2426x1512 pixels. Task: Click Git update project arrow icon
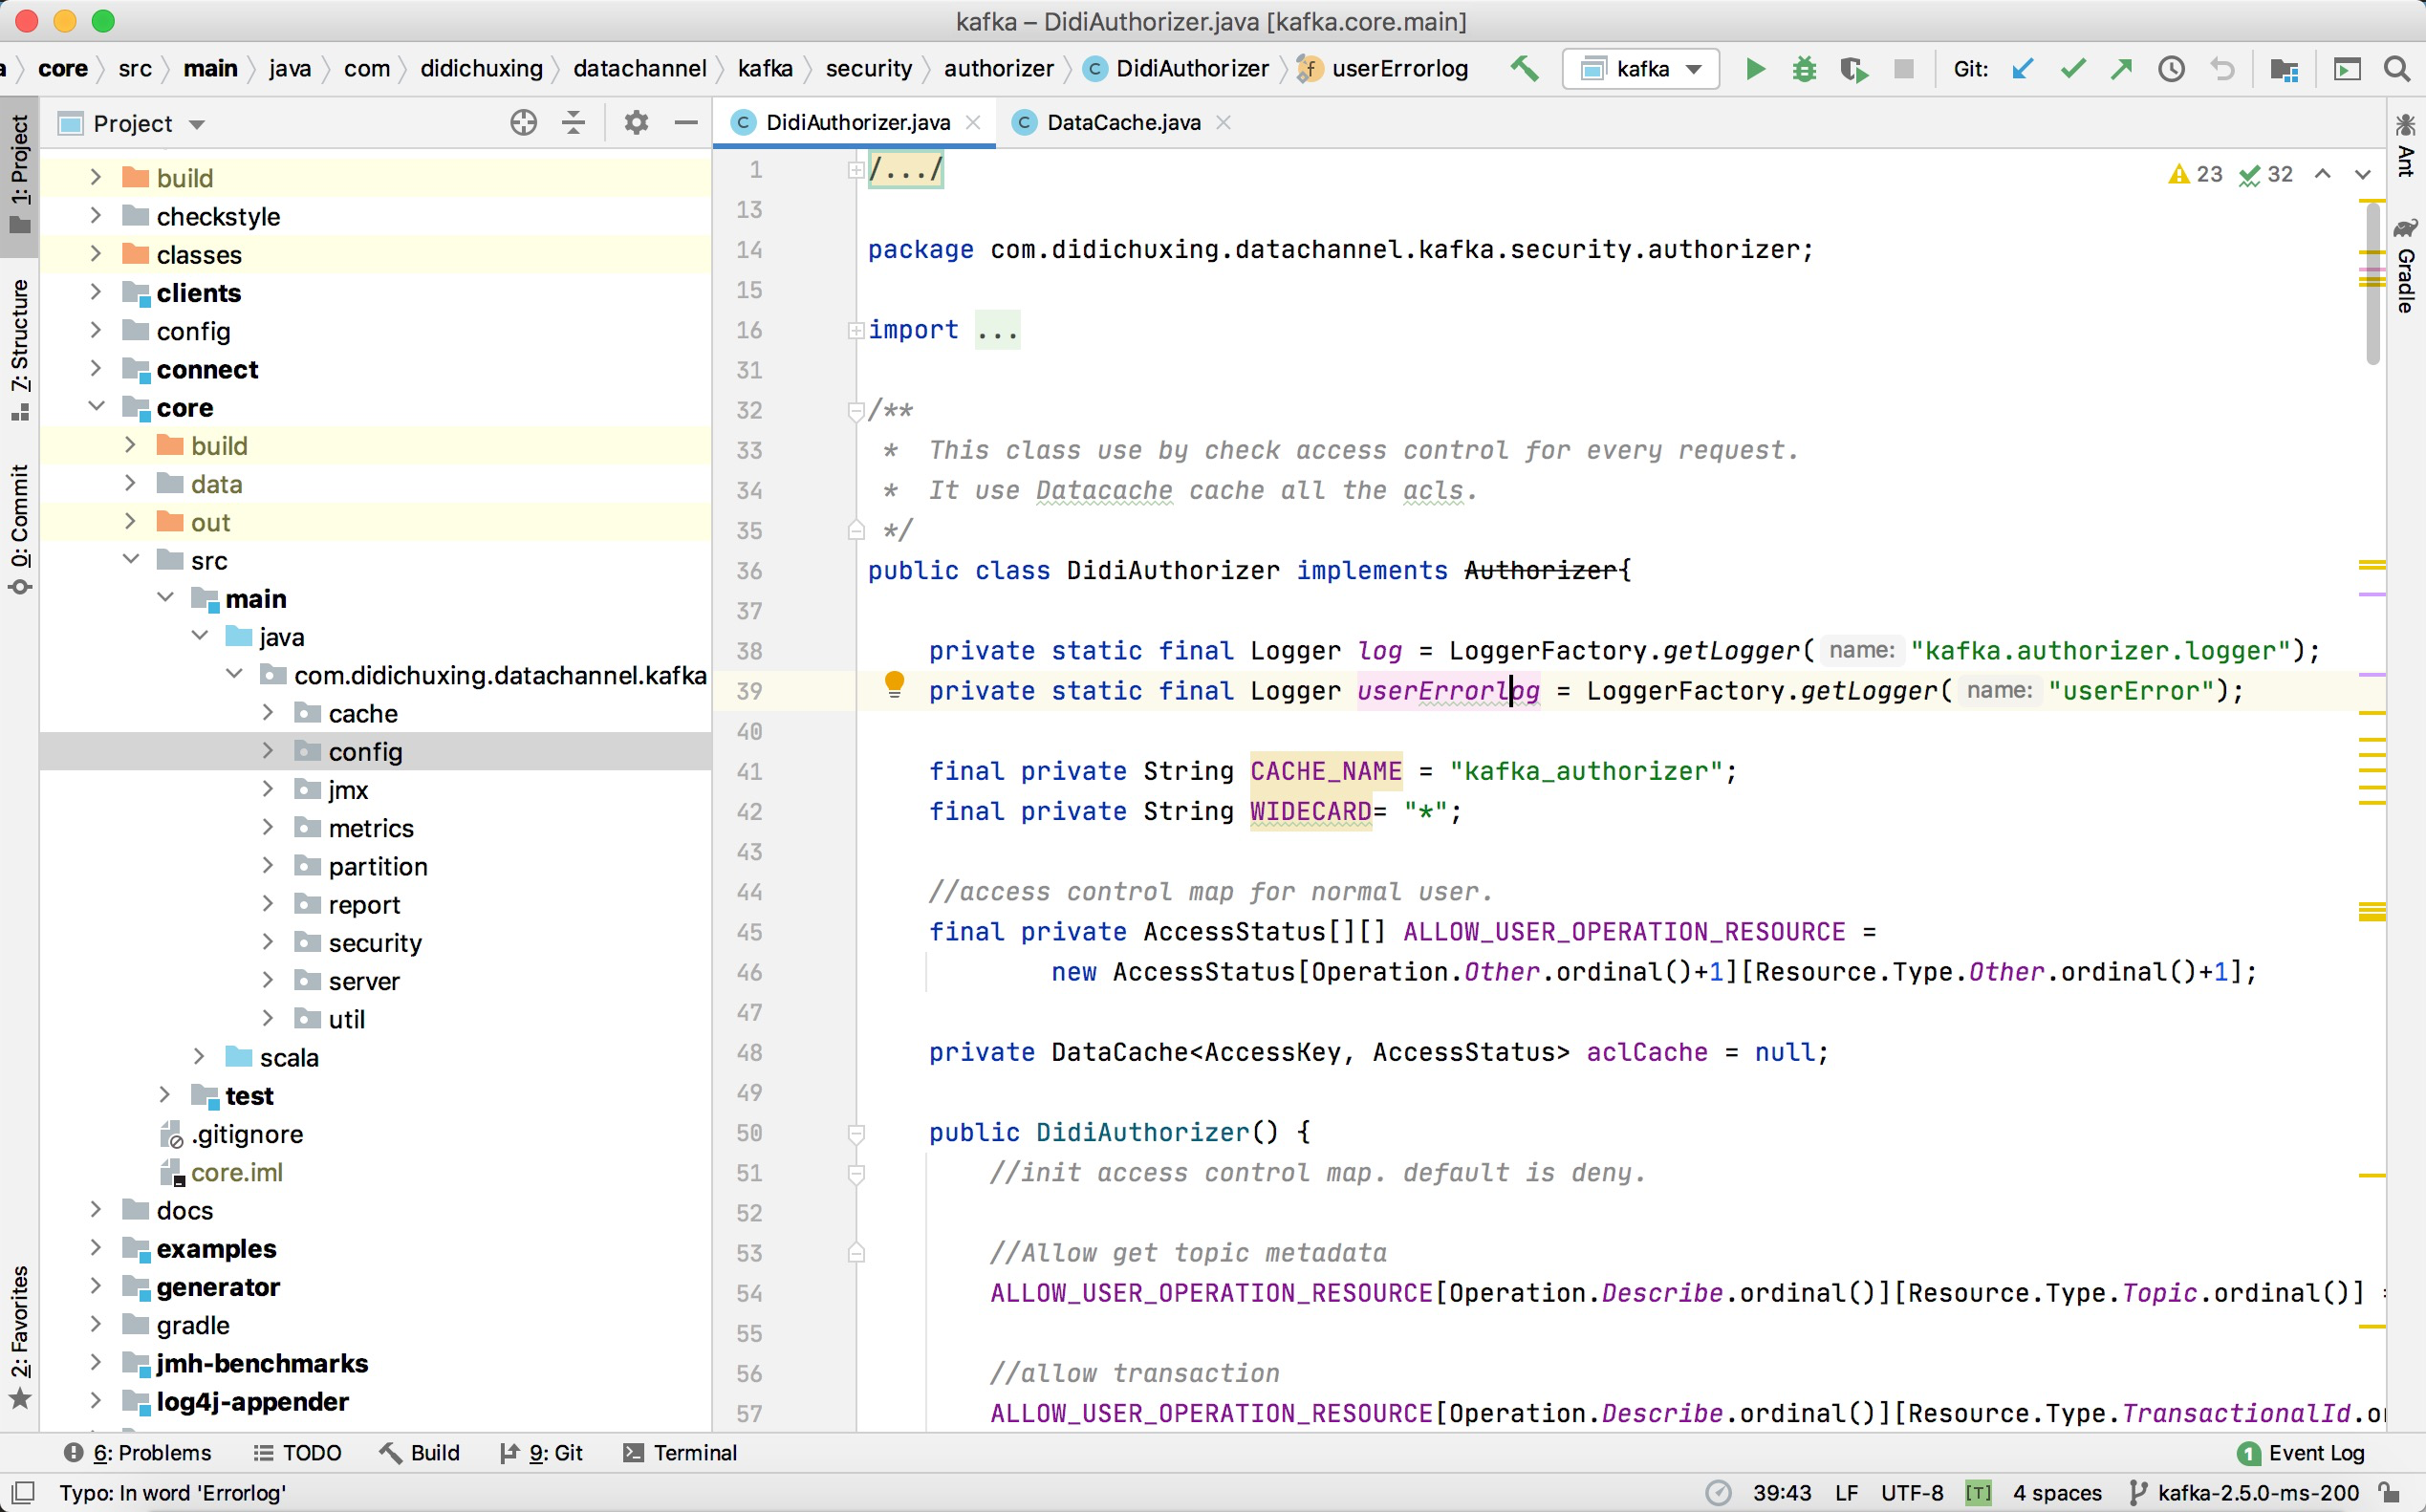tap(2023, 69)
